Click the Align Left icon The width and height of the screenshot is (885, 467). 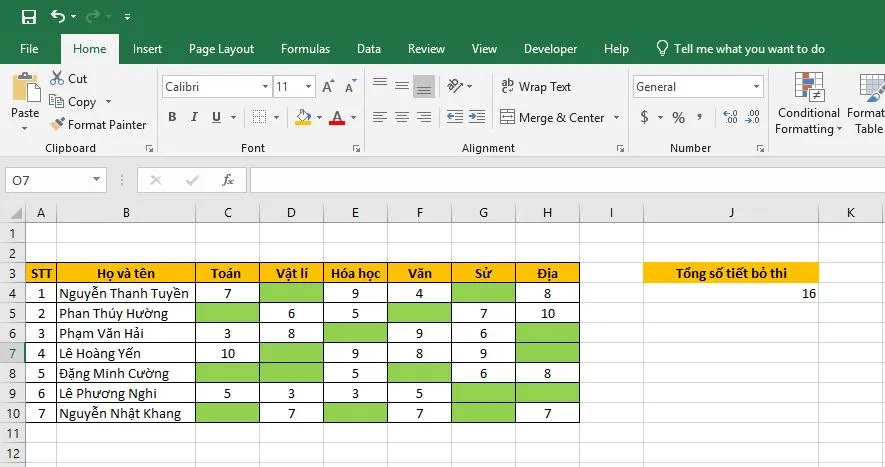pyautogui.click(x=380, y=117)
